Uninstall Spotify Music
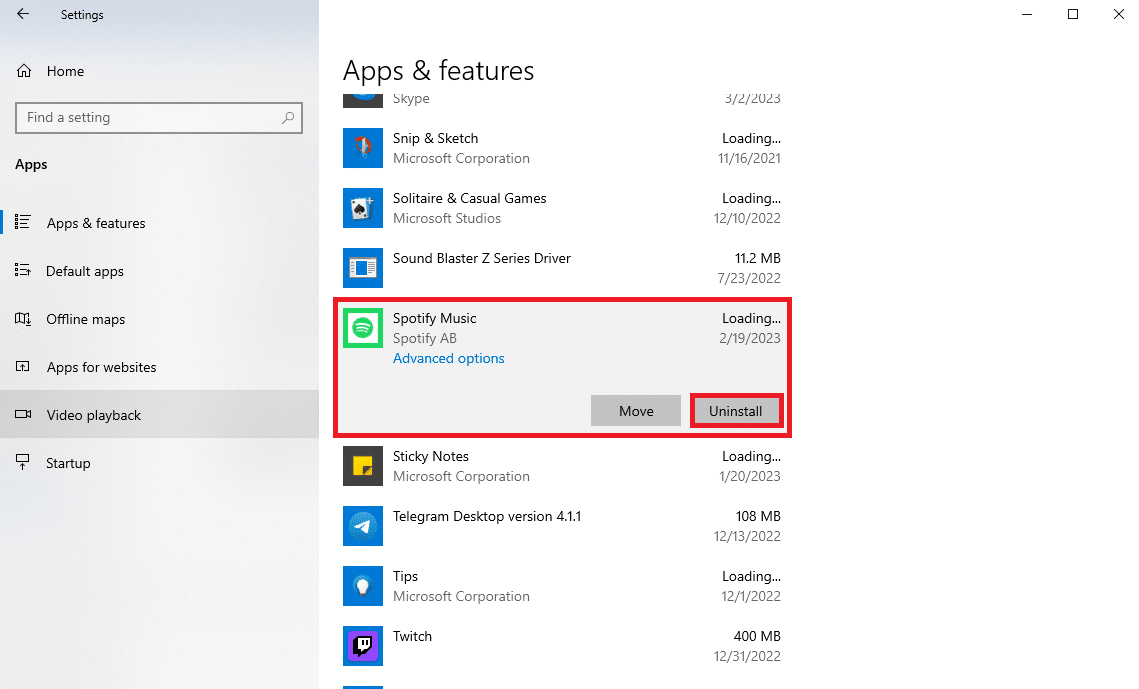The image size is (1139, 689). tap(735, 411)
